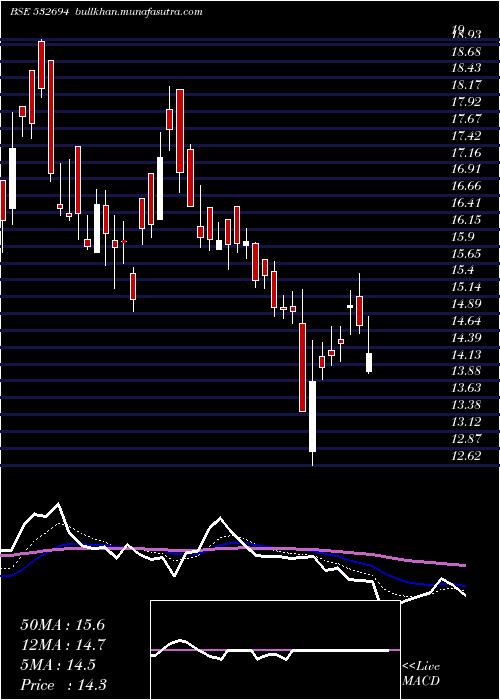Viewport: 500px width, 700px height.
Task: Click the 17.92 price axis label
Action: point(466,102)
